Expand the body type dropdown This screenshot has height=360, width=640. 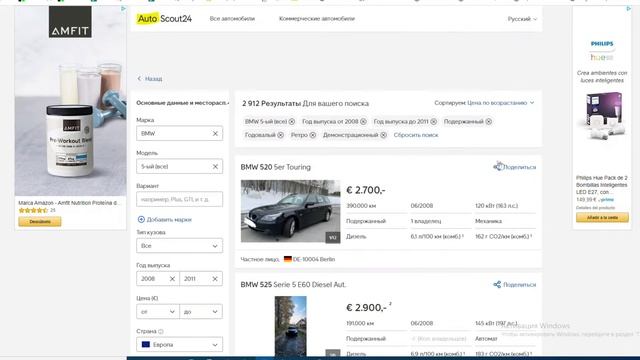tap(180, 246)
